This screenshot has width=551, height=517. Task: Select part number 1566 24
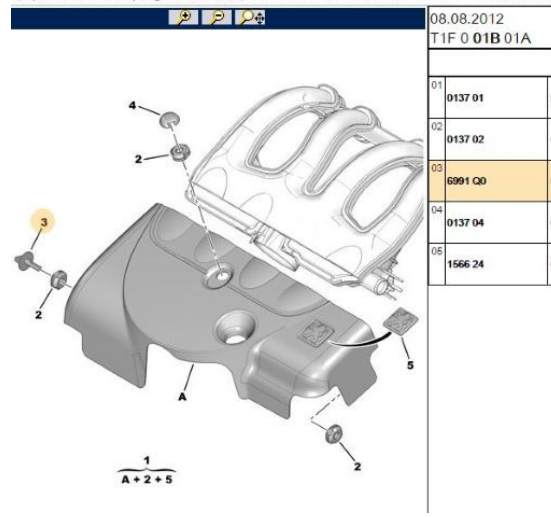click(x=465, y=264)
